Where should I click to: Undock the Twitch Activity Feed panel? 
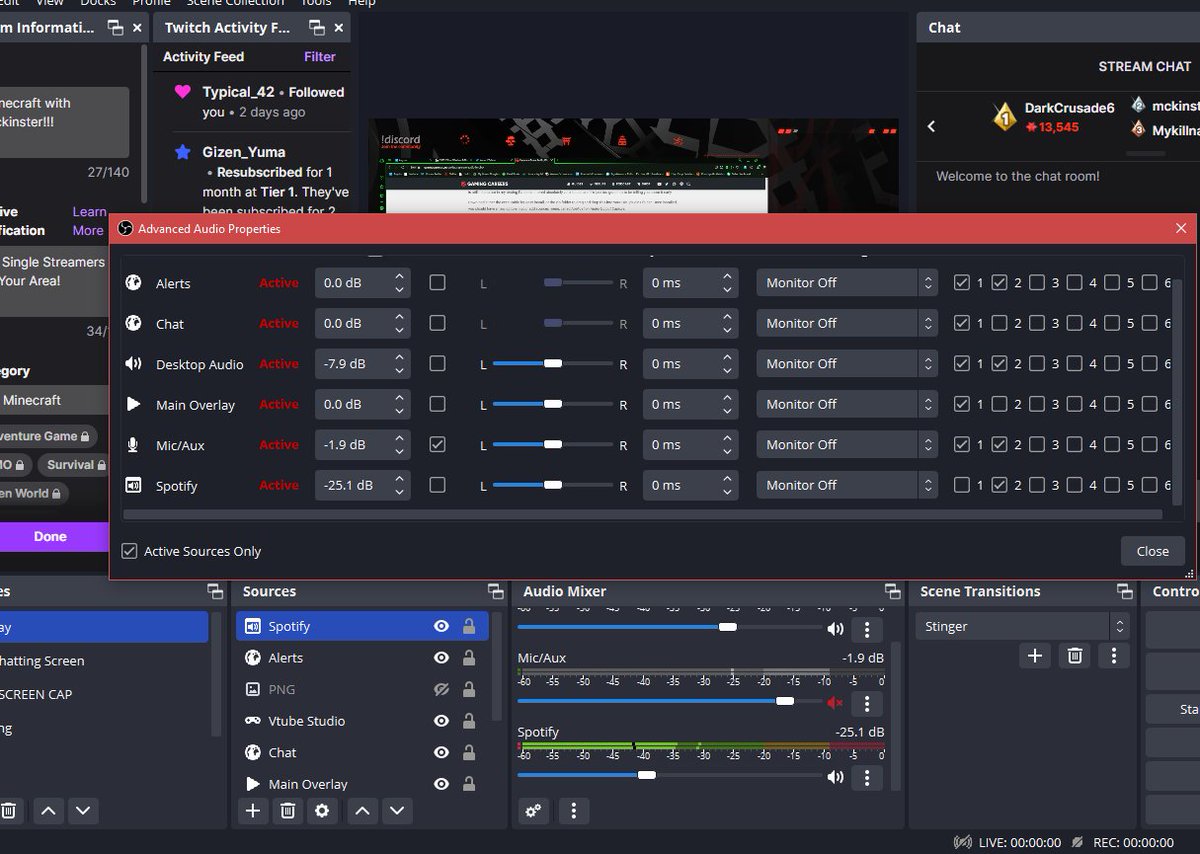tap(317, 27)
